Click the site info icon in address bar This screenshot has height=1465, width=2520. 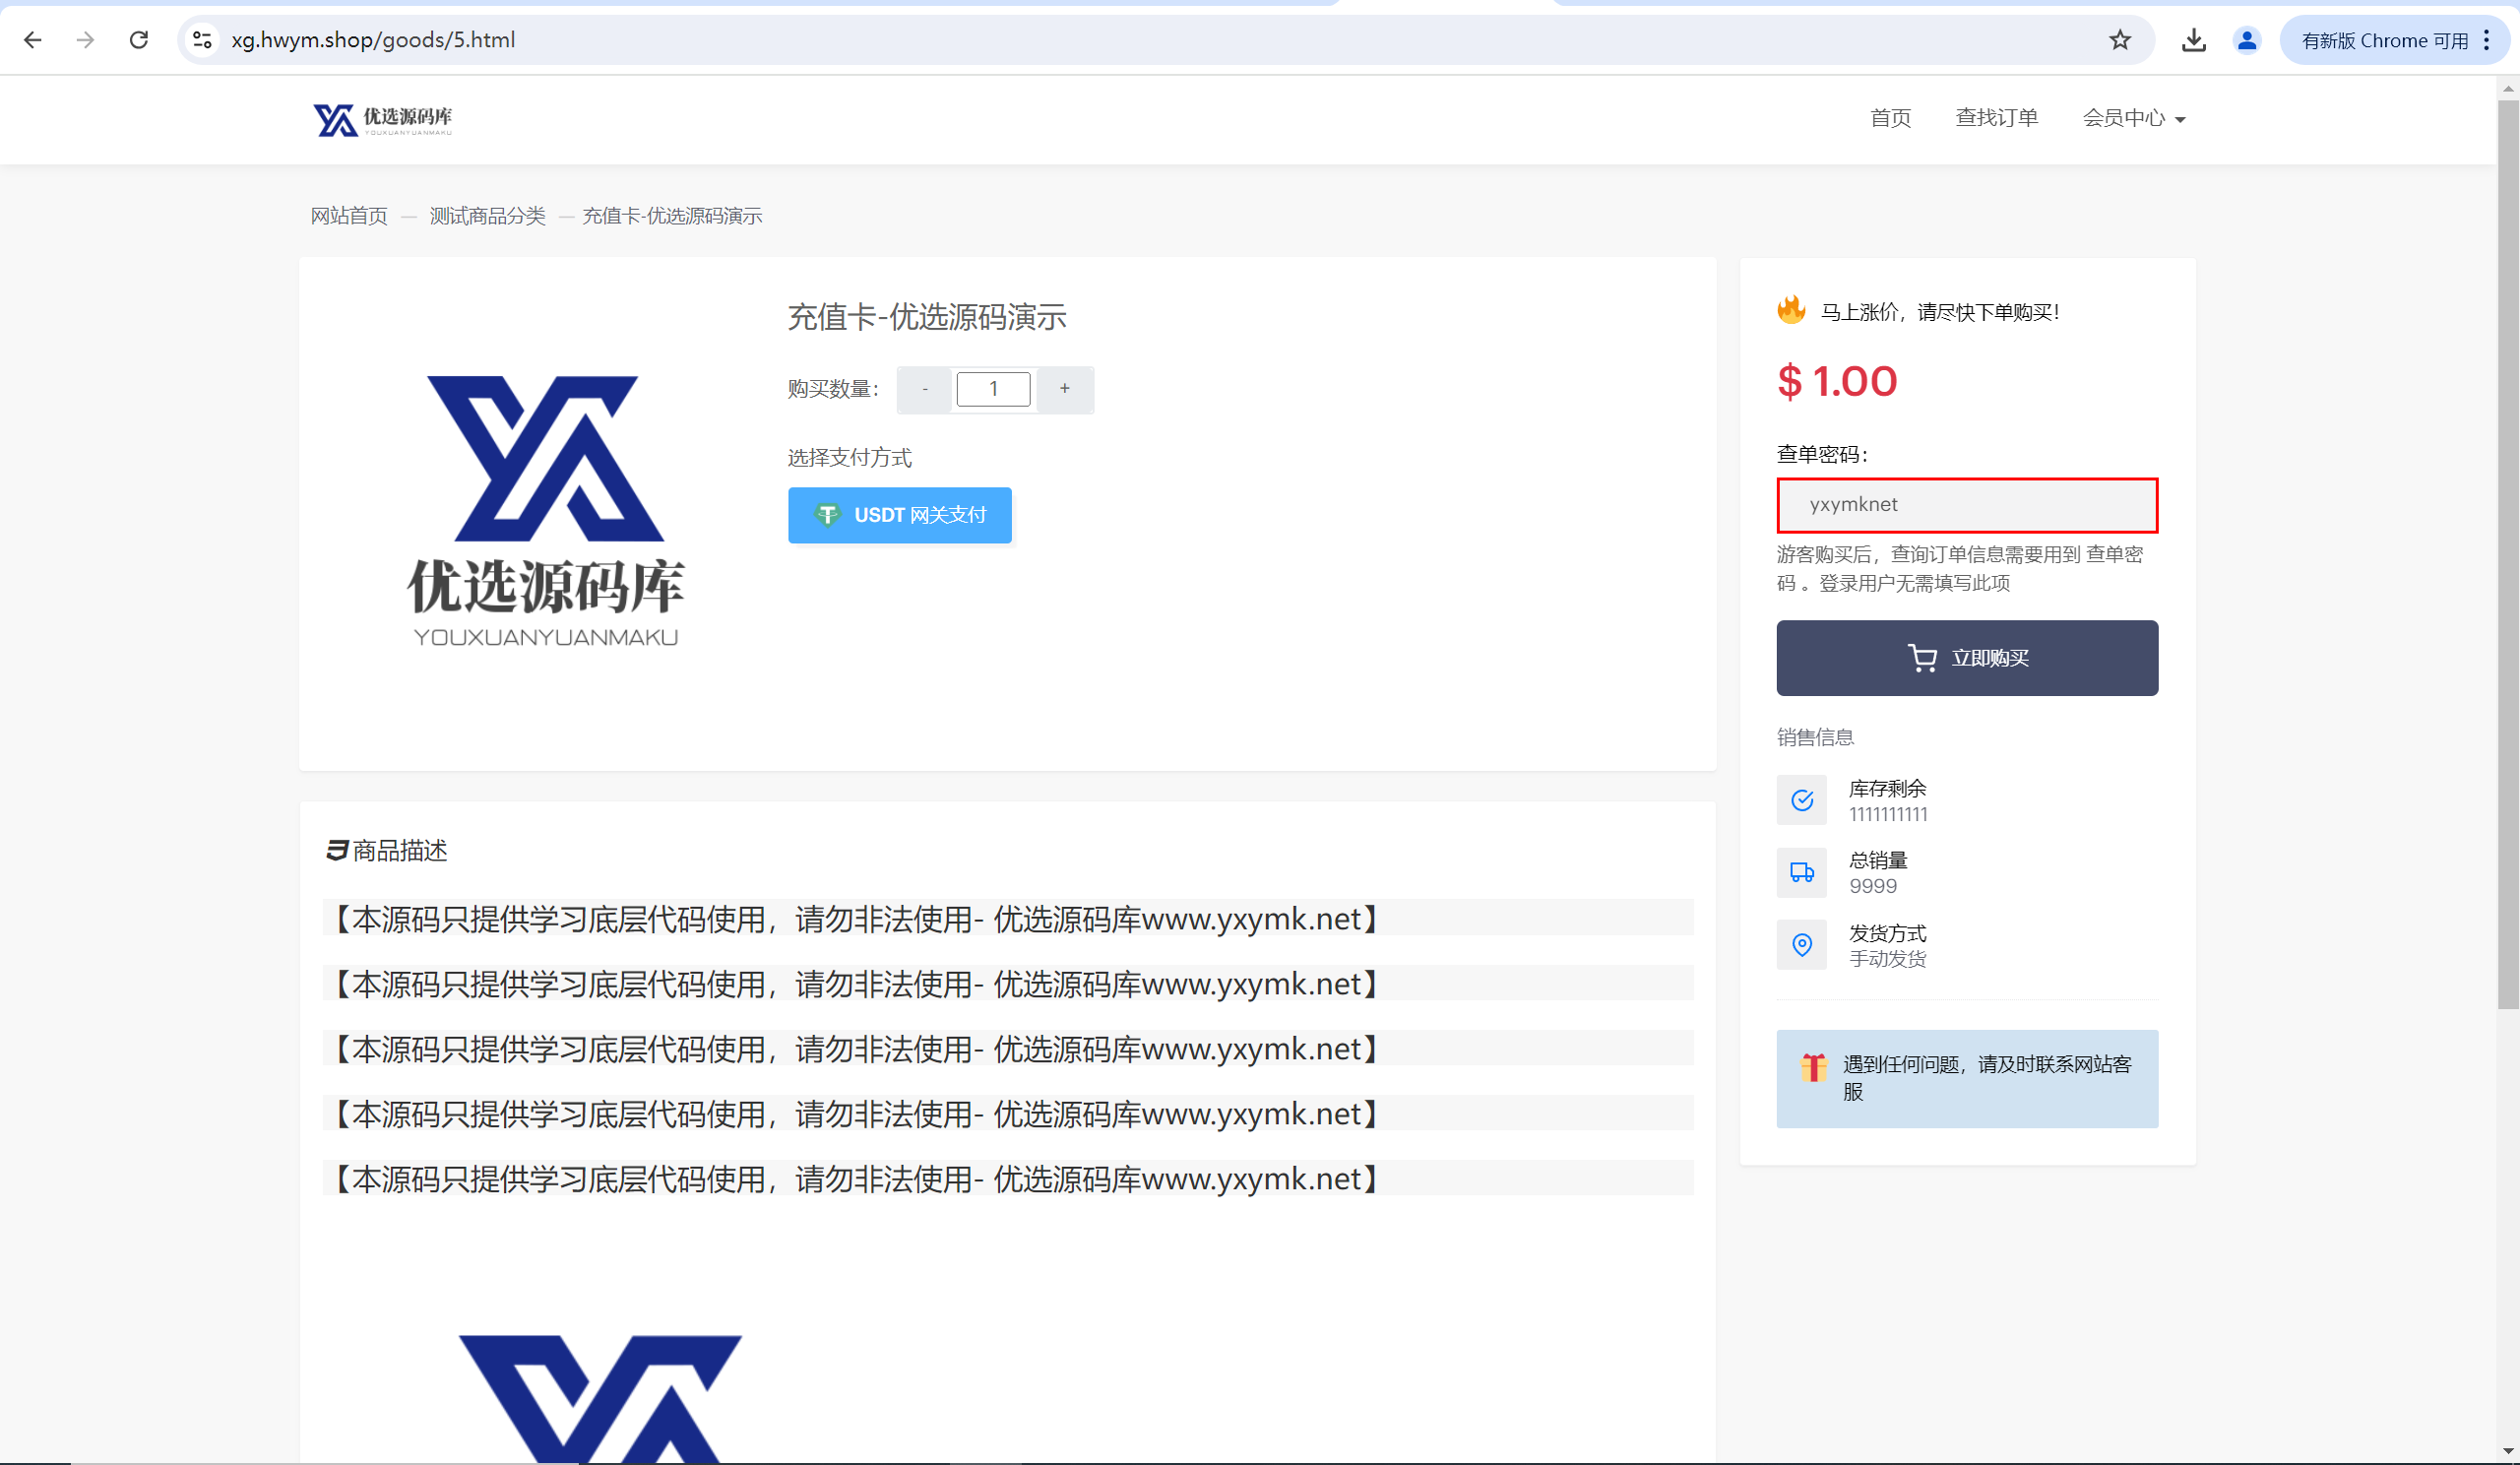click(203, 40)
